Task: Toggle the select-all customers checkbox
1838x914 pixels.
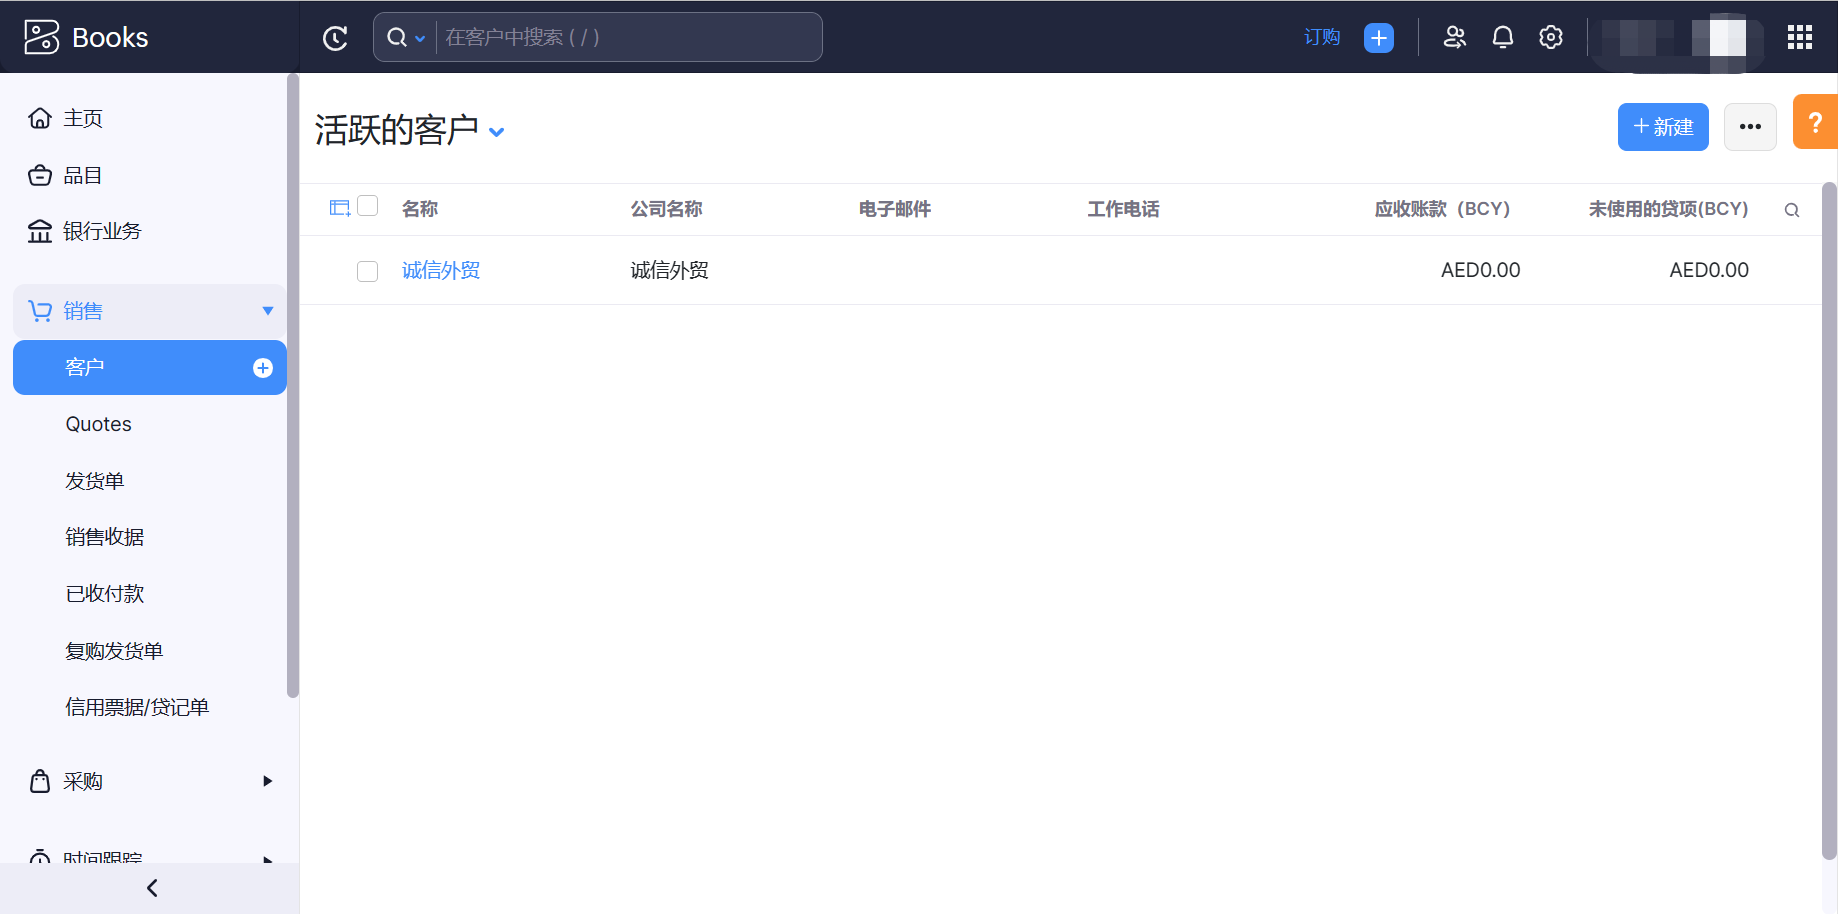Action: pyautogui.click(x=368, y=206)
